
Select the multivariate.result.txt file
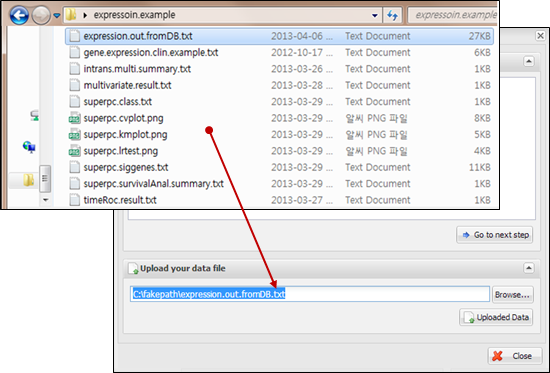(x=279, y=85)
